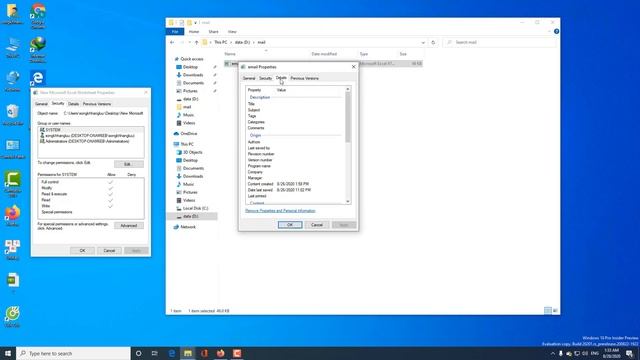This screenshot has width=640, height=360.
Task: Open File Explorer help icon
Action: pyautogui.click(x=556, y=31)
